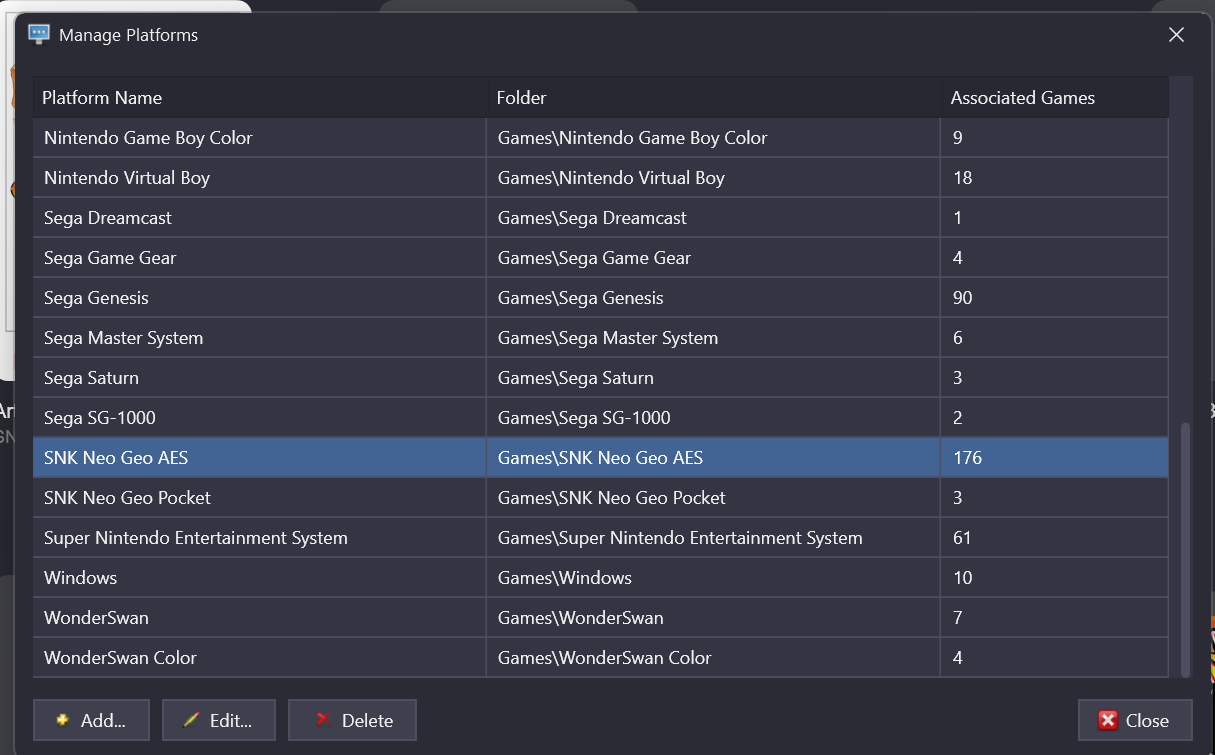Screen dimensions: 1215x755
Task: Click folder cell Games\SNK Neo Geo Pocket
Action: pos(714,498)
